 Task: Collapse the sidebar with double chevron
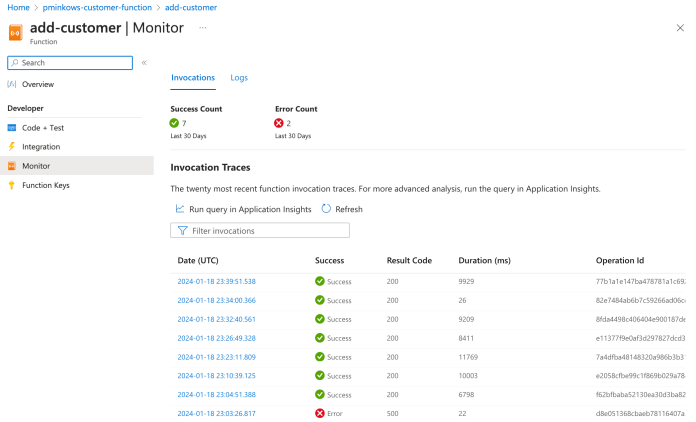144,63
